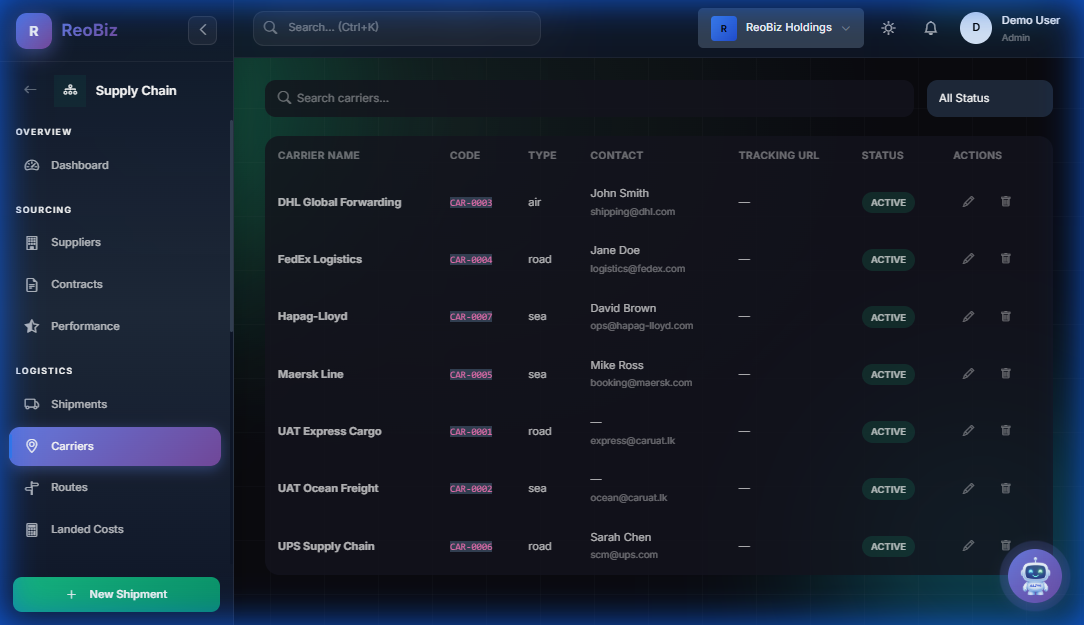Click the Contracts document icon
1084x625 pixels.
click(32, 284)
